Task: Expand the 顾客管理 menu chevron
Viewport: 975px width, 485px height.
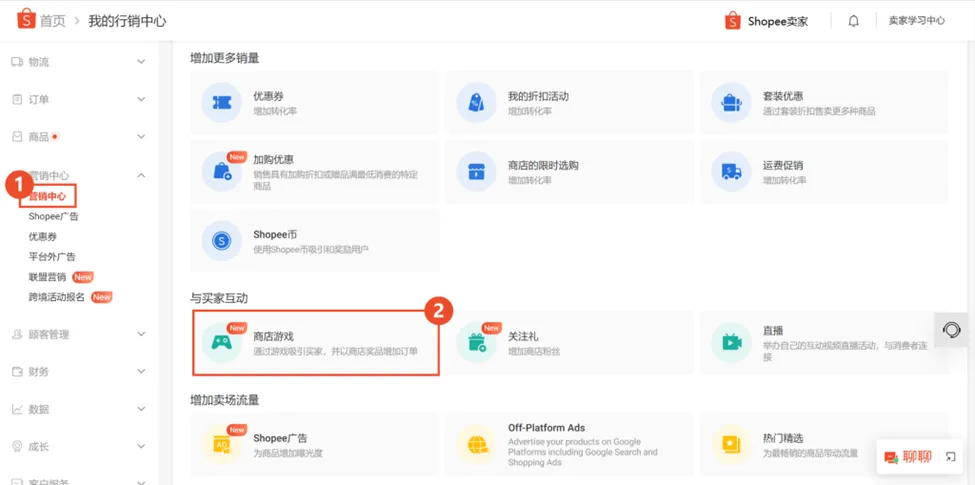Action: tap(141, 335)
